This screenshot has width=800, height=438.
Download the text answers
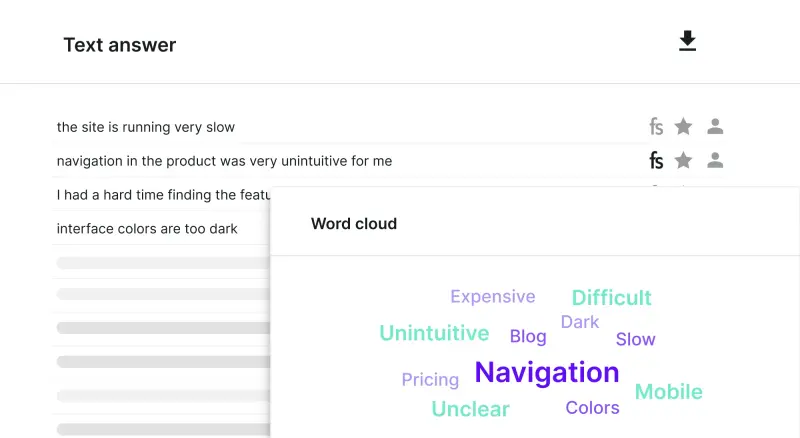pos(687,41)
